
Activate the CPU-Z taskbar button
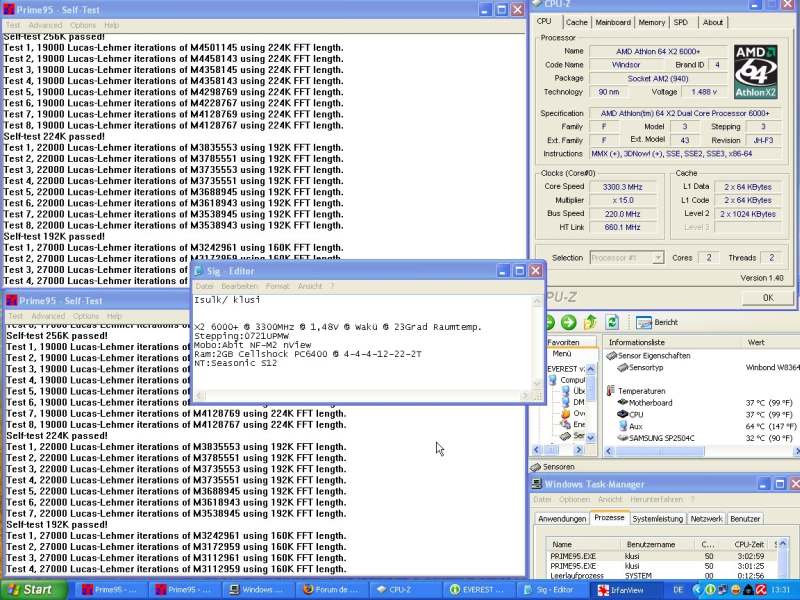[x=403, y=590]
